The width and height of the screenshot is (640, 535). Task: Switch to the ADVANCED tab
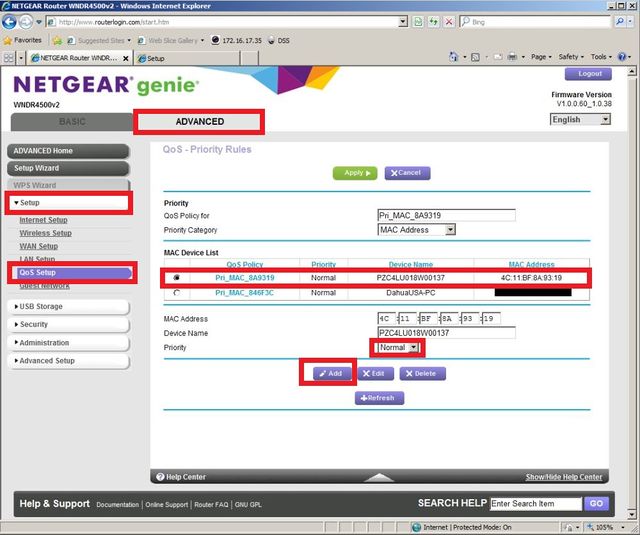coord(200,122)
